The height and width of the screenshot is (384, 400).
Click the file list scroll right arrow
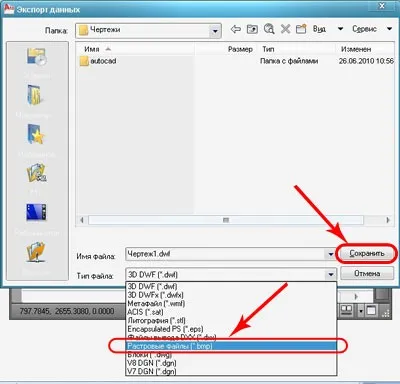pos(388,220)
